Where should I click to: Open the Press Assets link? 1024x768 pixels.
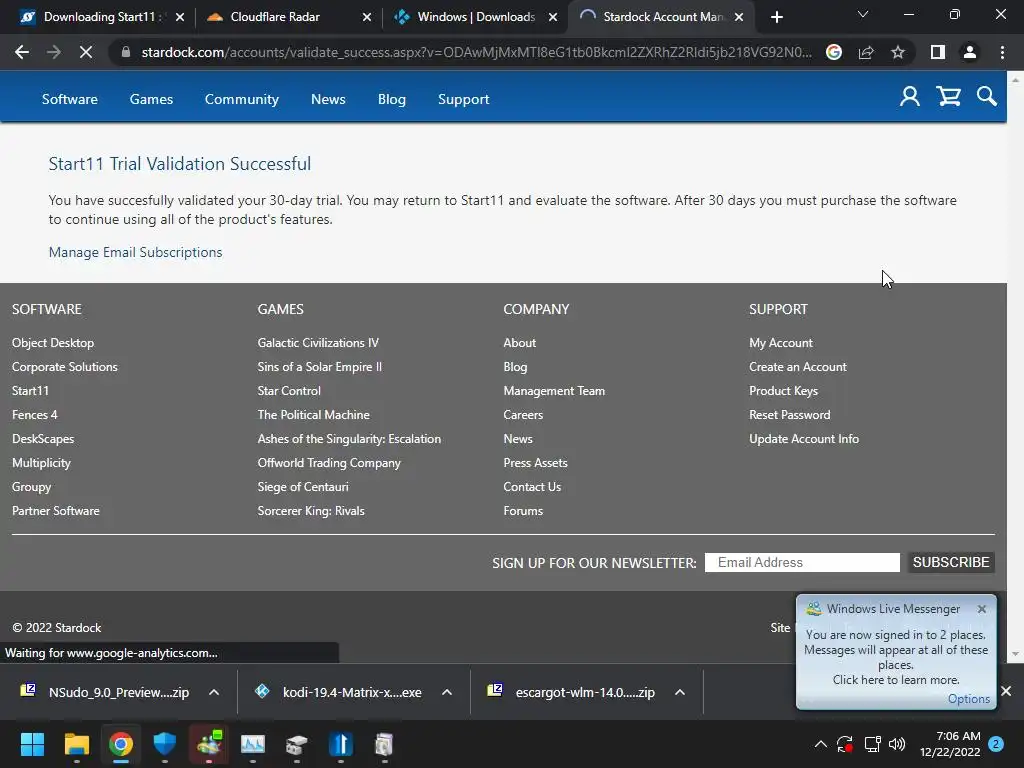click(x=536, y=463)
